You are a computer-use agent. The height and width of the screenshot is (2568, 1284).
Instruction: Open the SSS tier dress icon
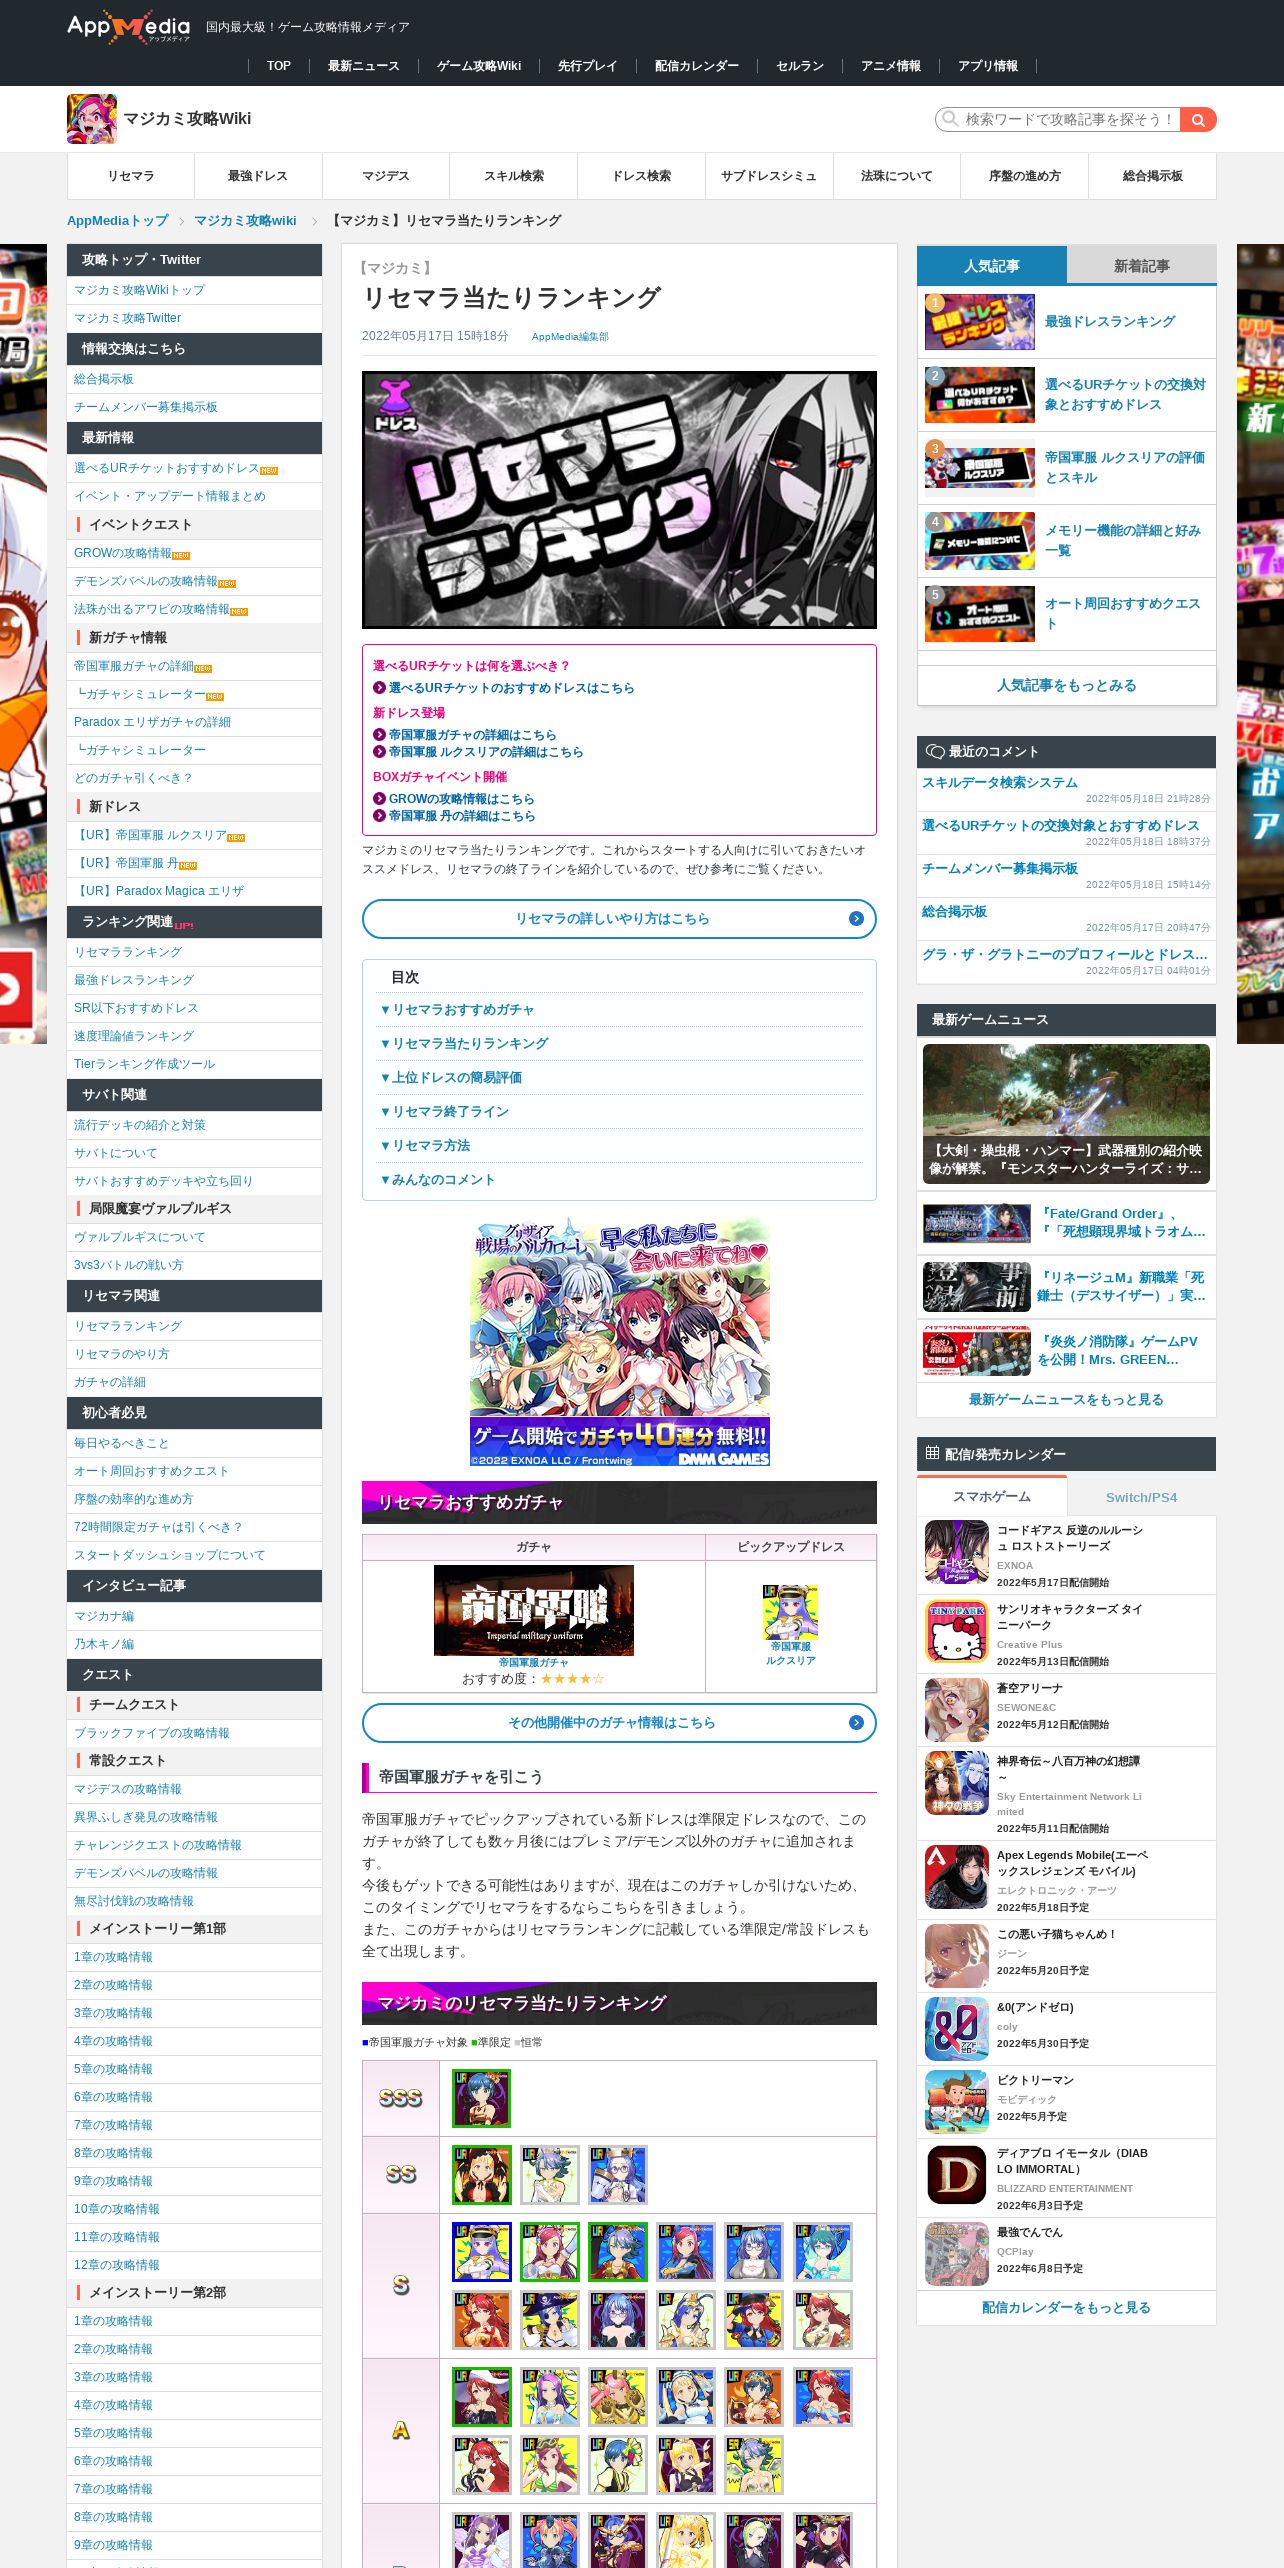click(481, 2098)
